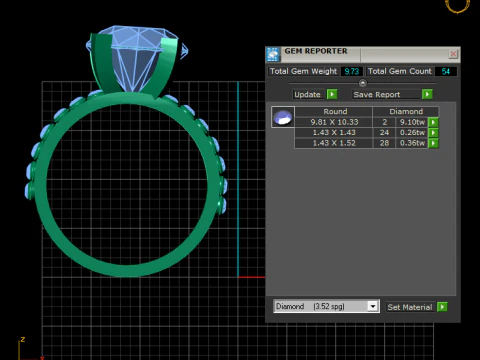This screenshot has width=480, height=360.
Task: Click green arrow for 0.36tw row
Action: click(433, 143)
